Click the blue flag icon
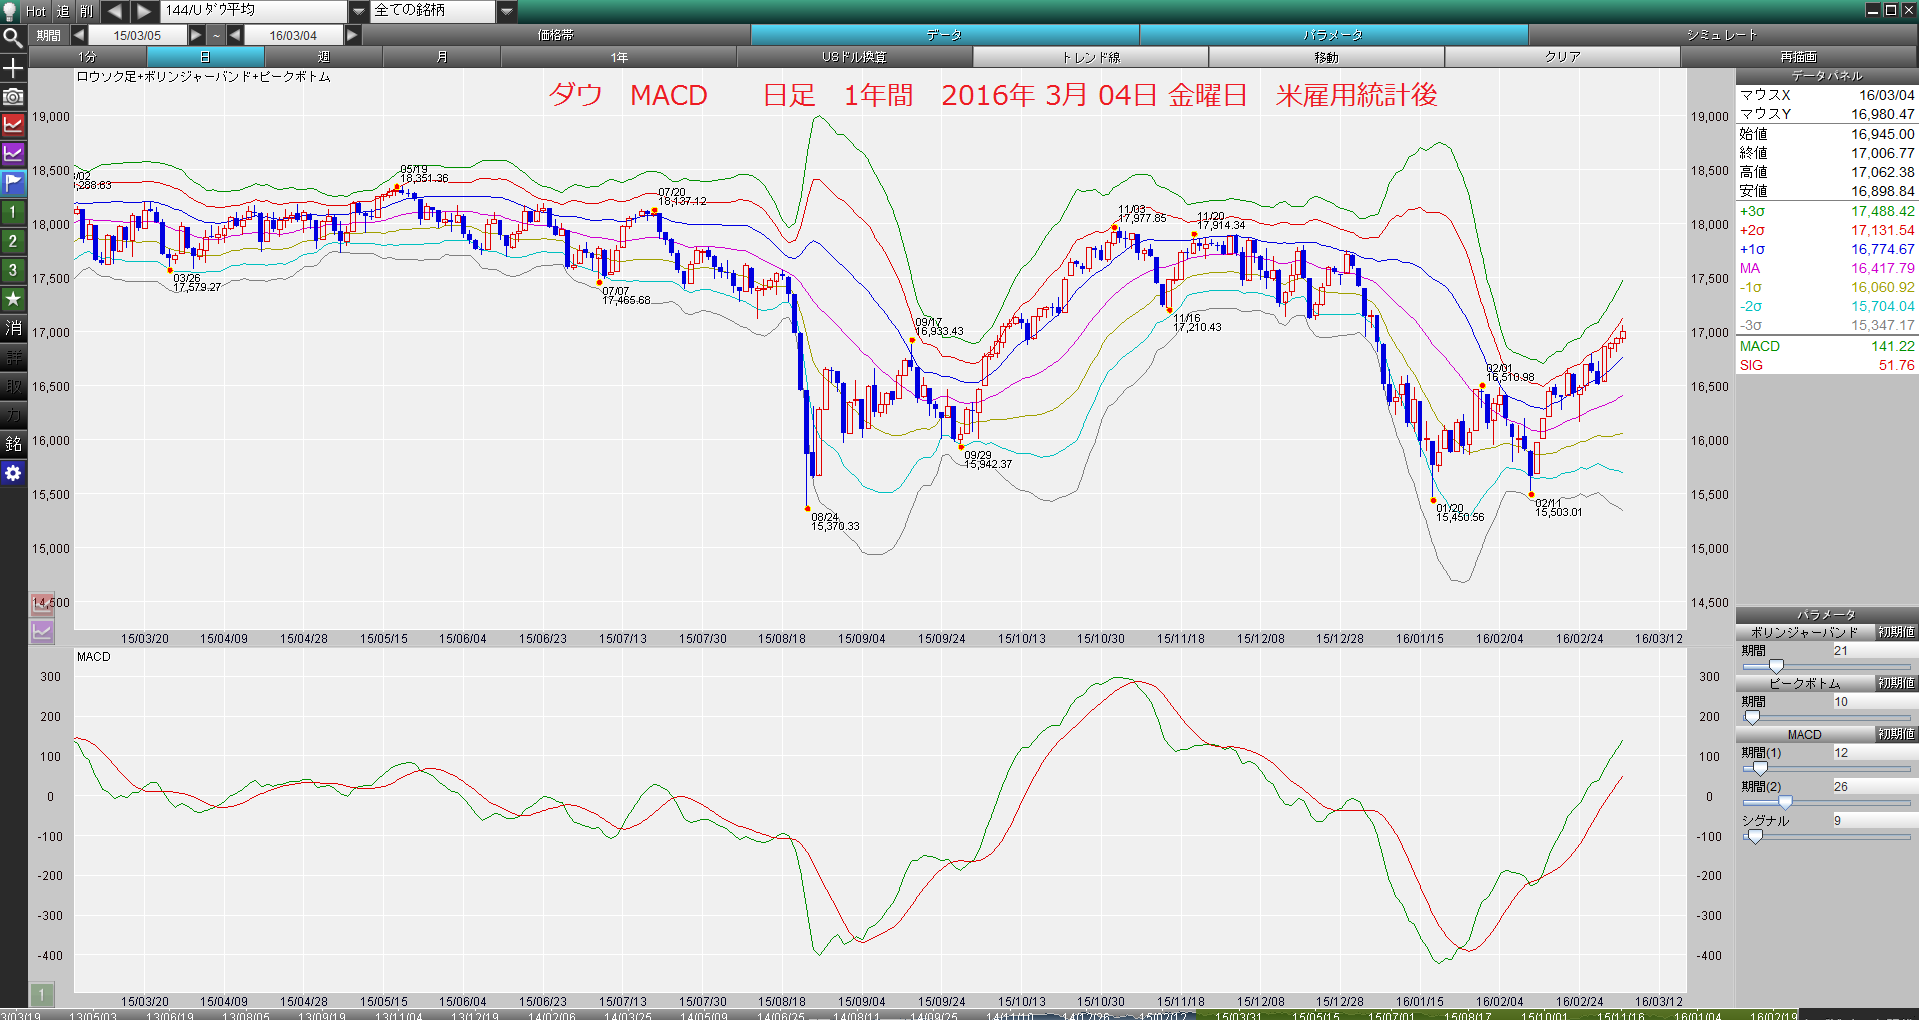Screen dimensions: 1919x1020 13,183
